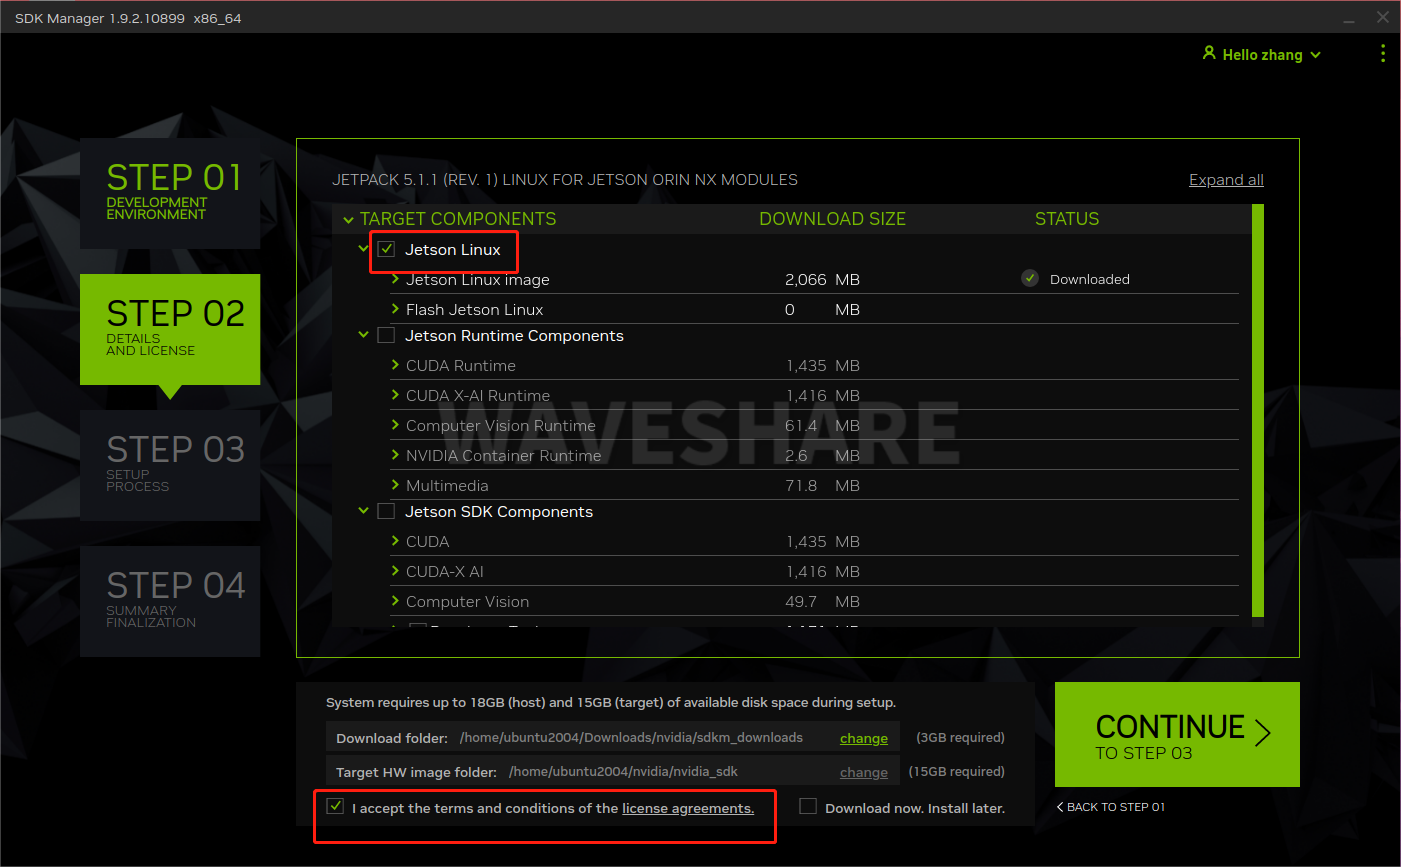The height and width of the screenshot is (867, 1401).
Task: Select Step 02 Details and License
Action: pyautogui.click(x=170, y=329)
